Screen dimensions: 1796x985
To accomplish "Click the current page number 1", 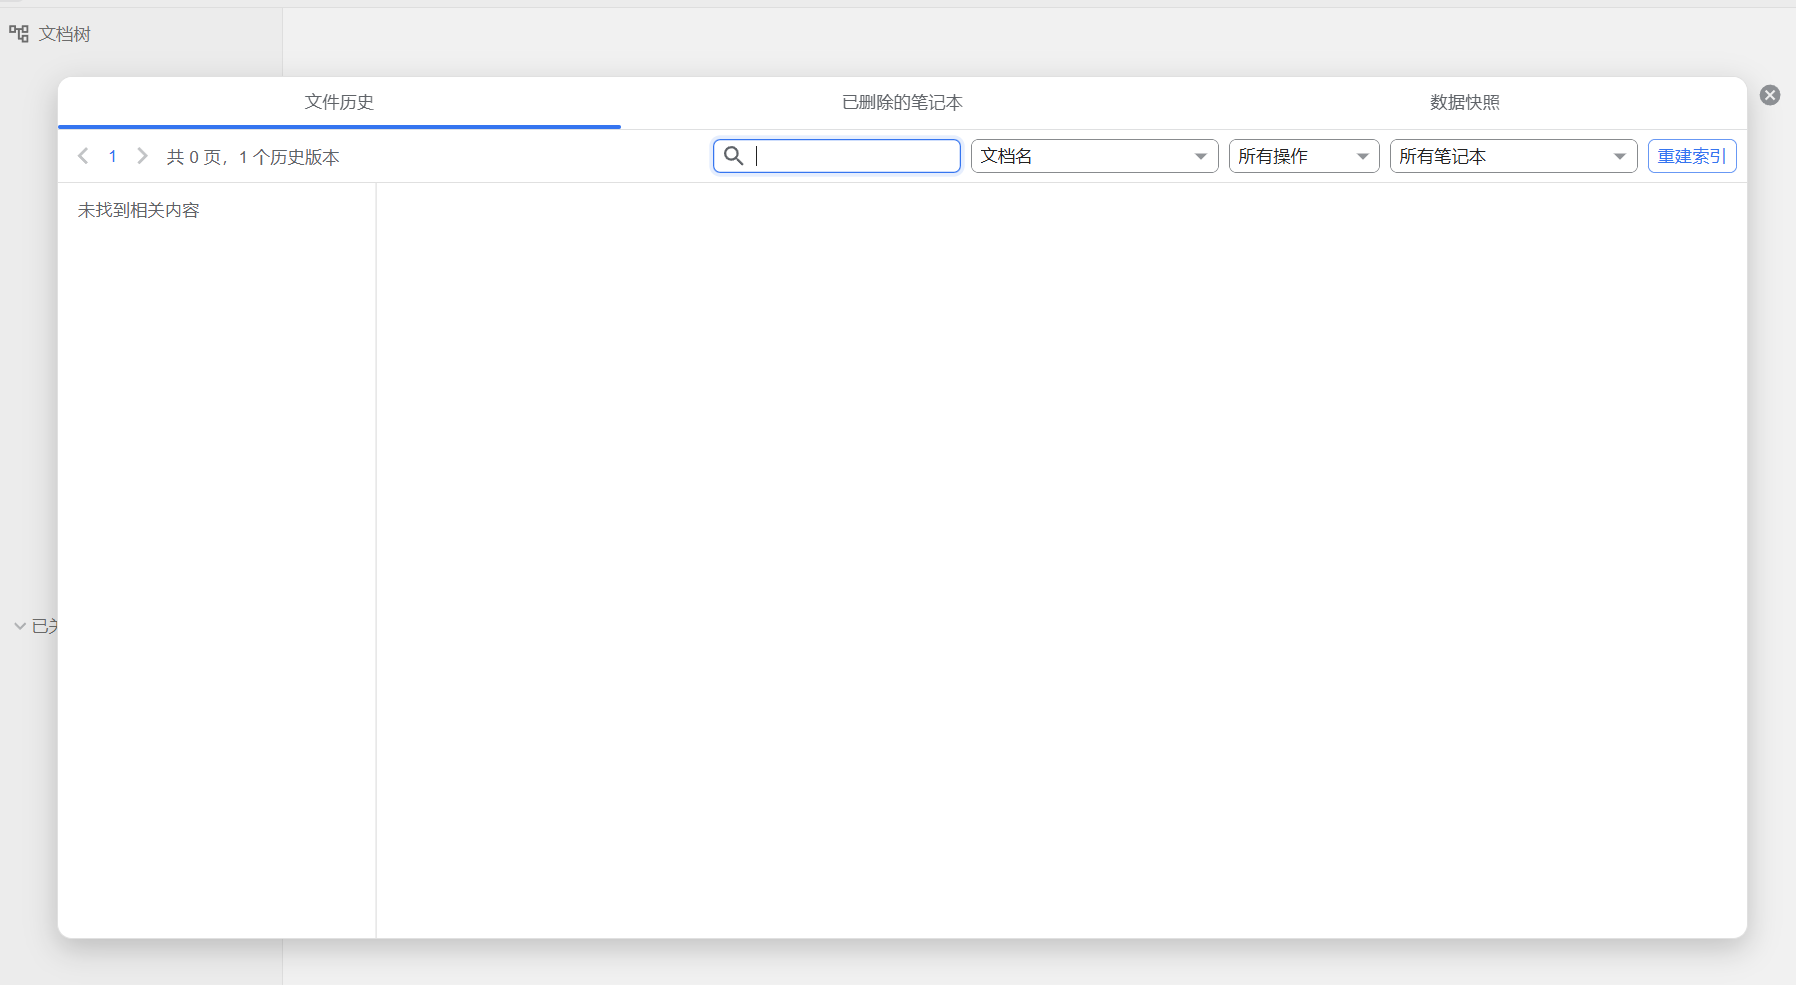I will pyautogui.click(x=113, y=156).
